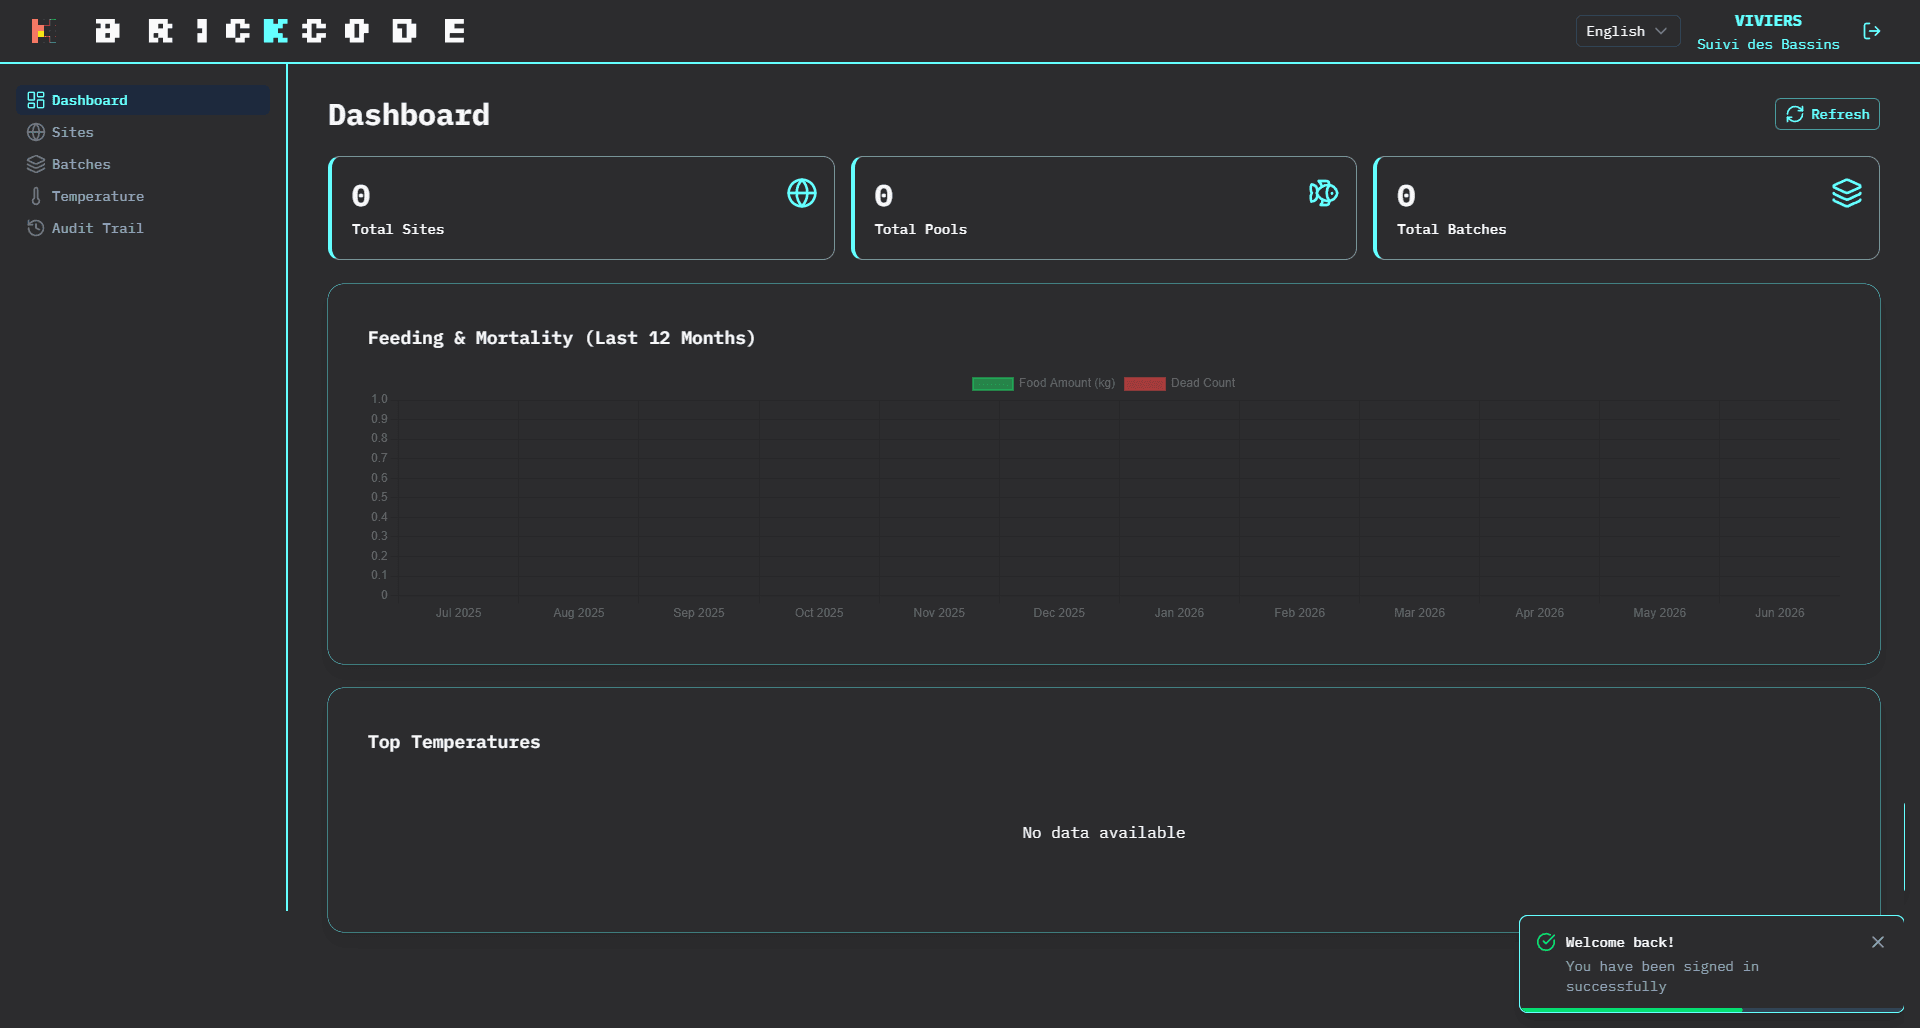This screenshot has height=1028, width=1920.
Task: Go to the Sites page
Action: pyautogui.click(x=143, y=132)
